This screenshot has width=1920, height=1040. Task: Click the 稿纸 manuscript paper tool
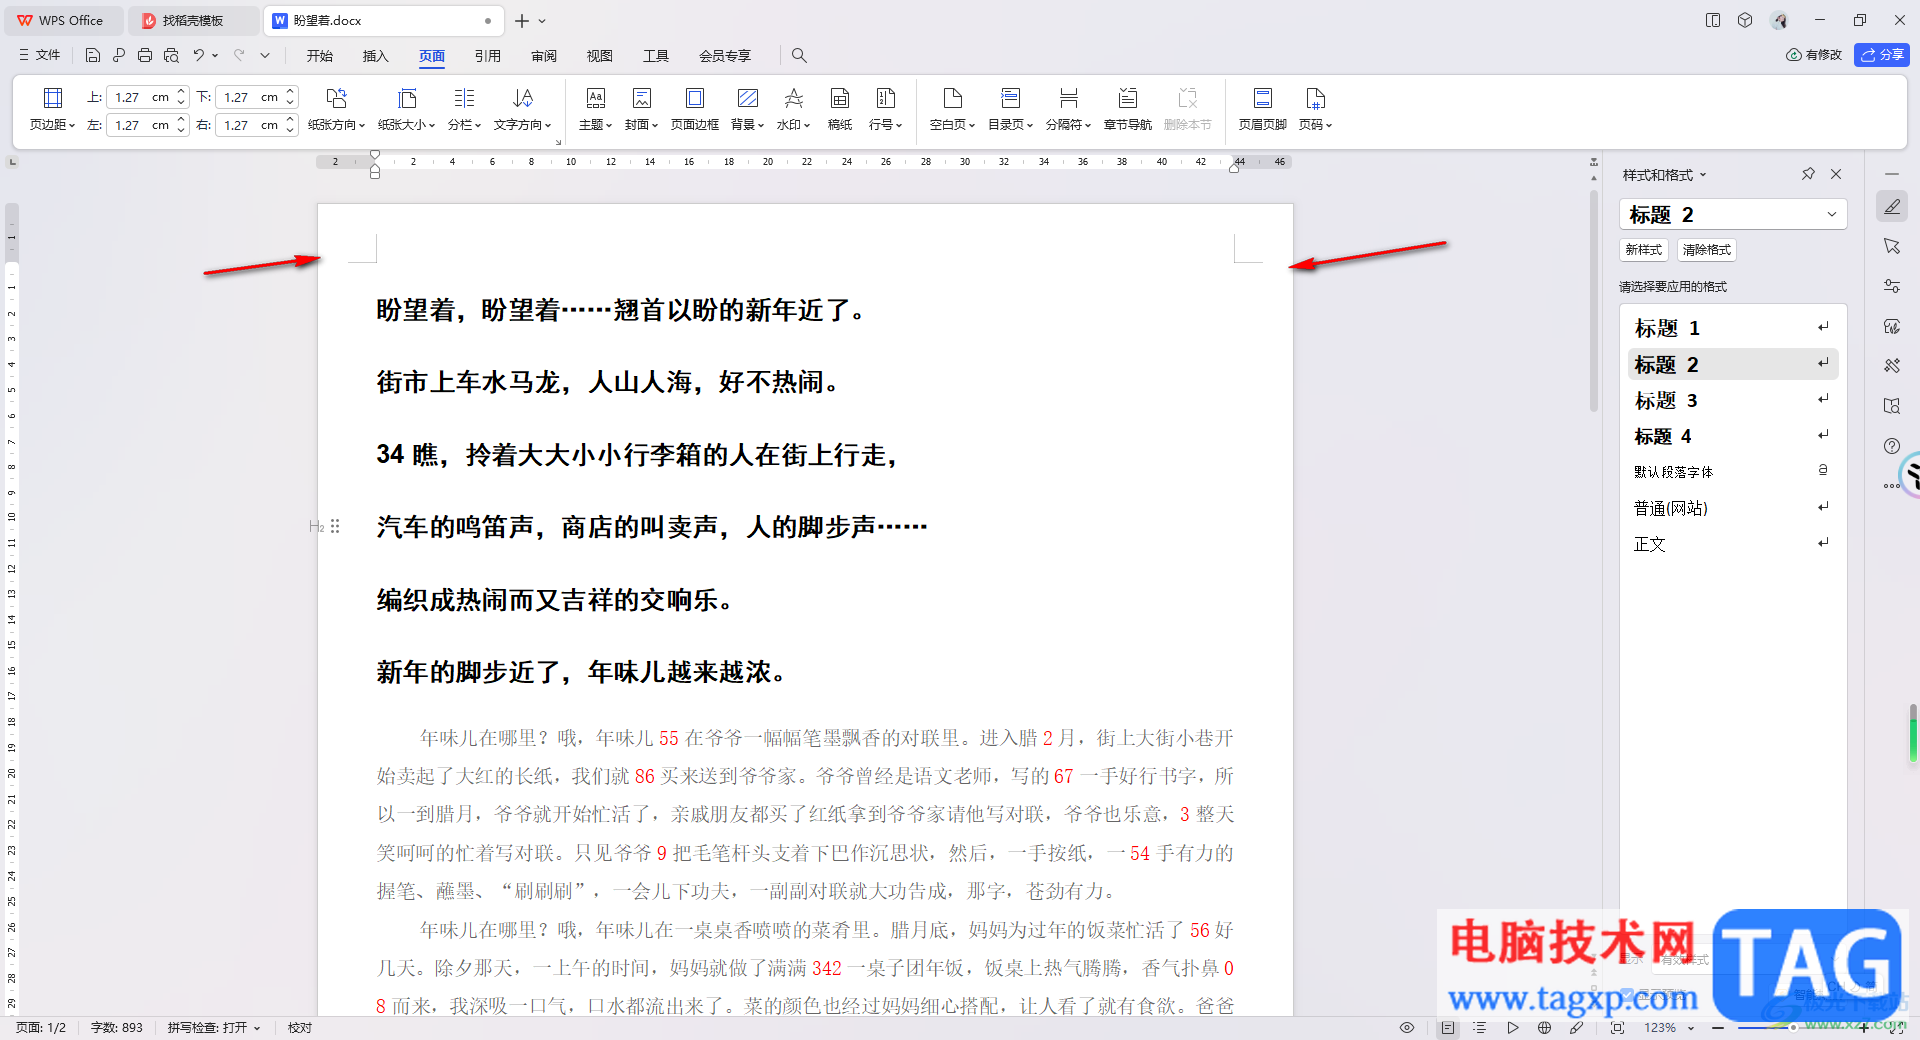(840, 109)
